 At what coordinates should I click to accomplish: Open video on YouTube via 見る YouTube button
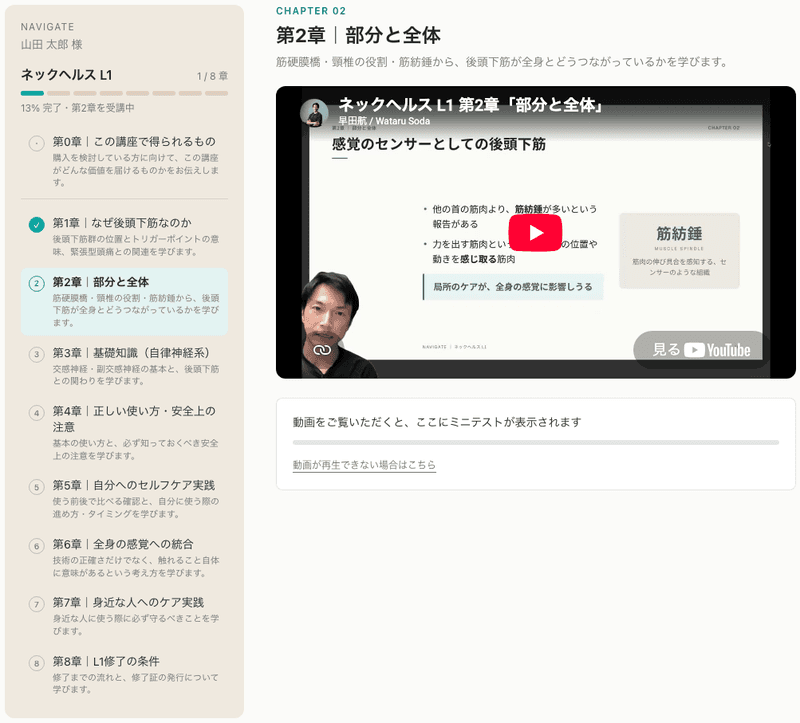click(x=702, y=350)
